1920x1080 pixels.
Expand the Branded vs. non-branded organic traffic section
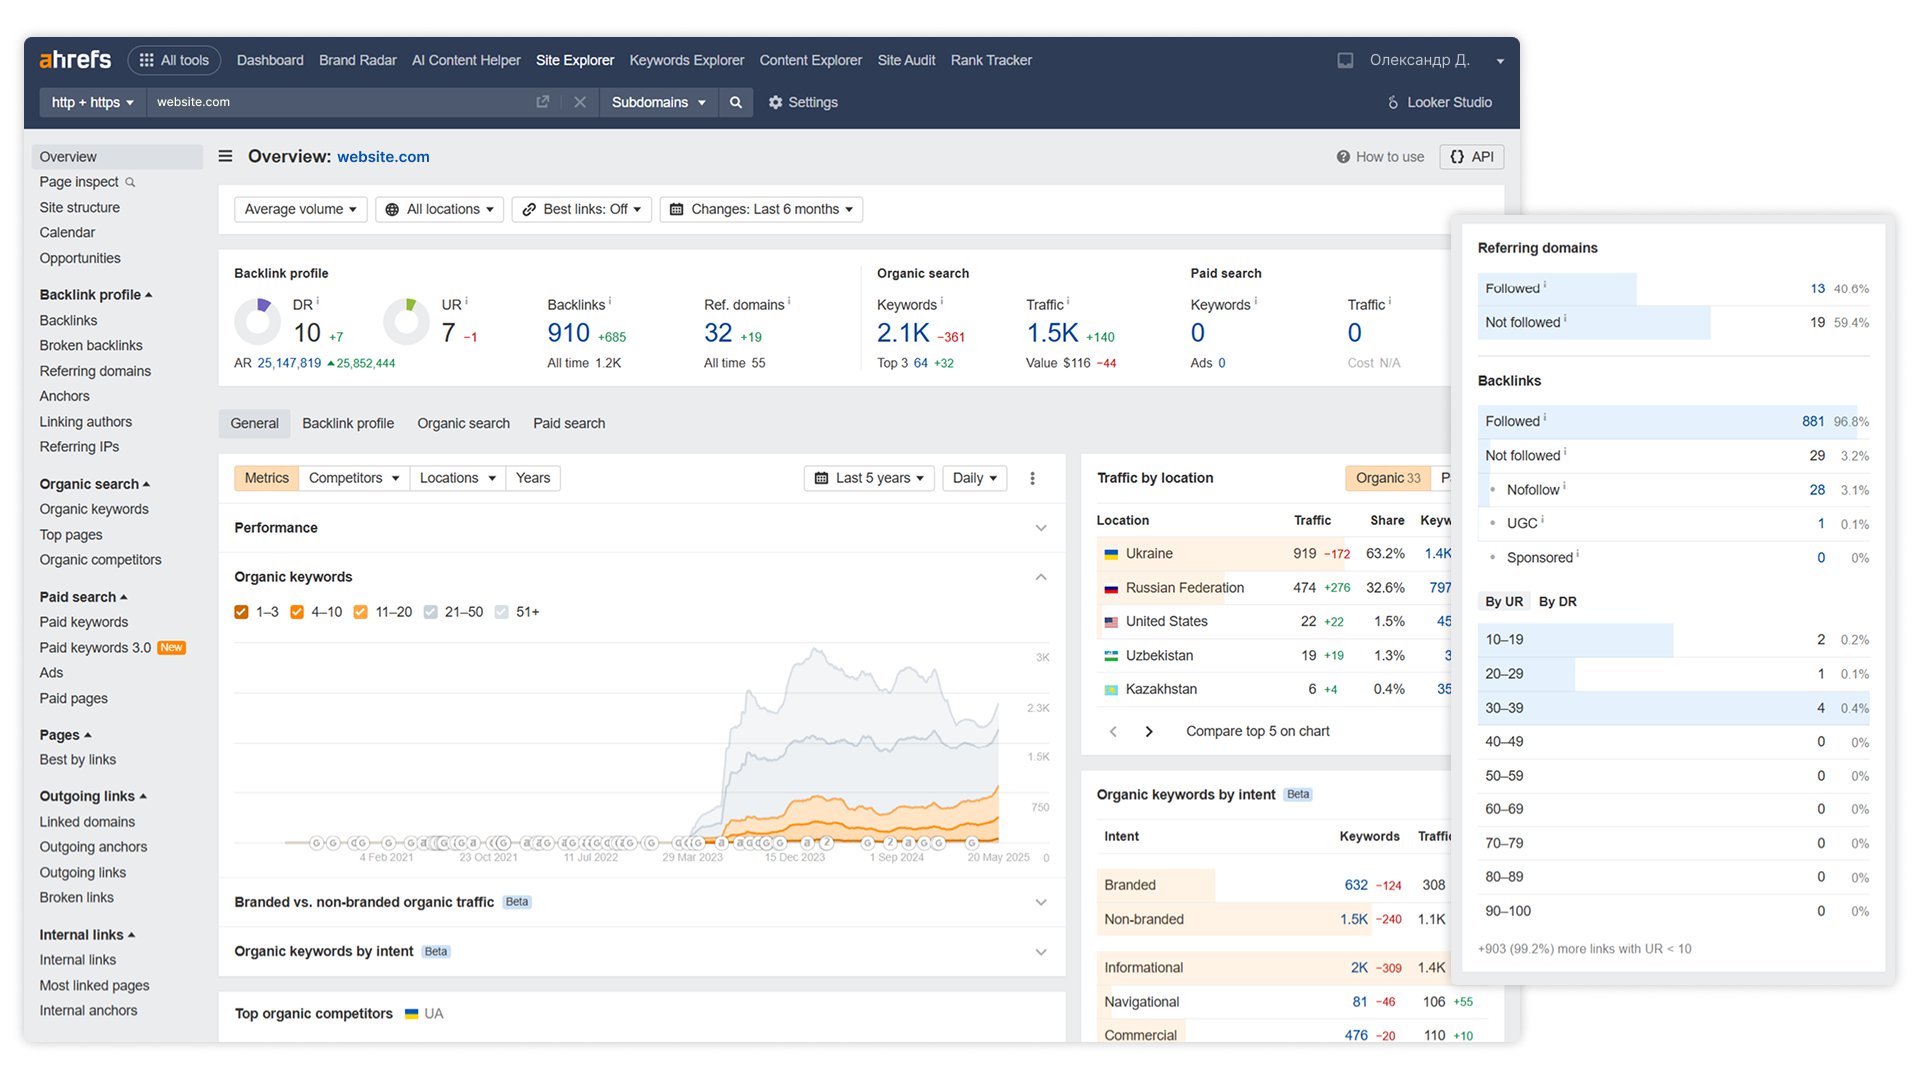point(1041,902)
